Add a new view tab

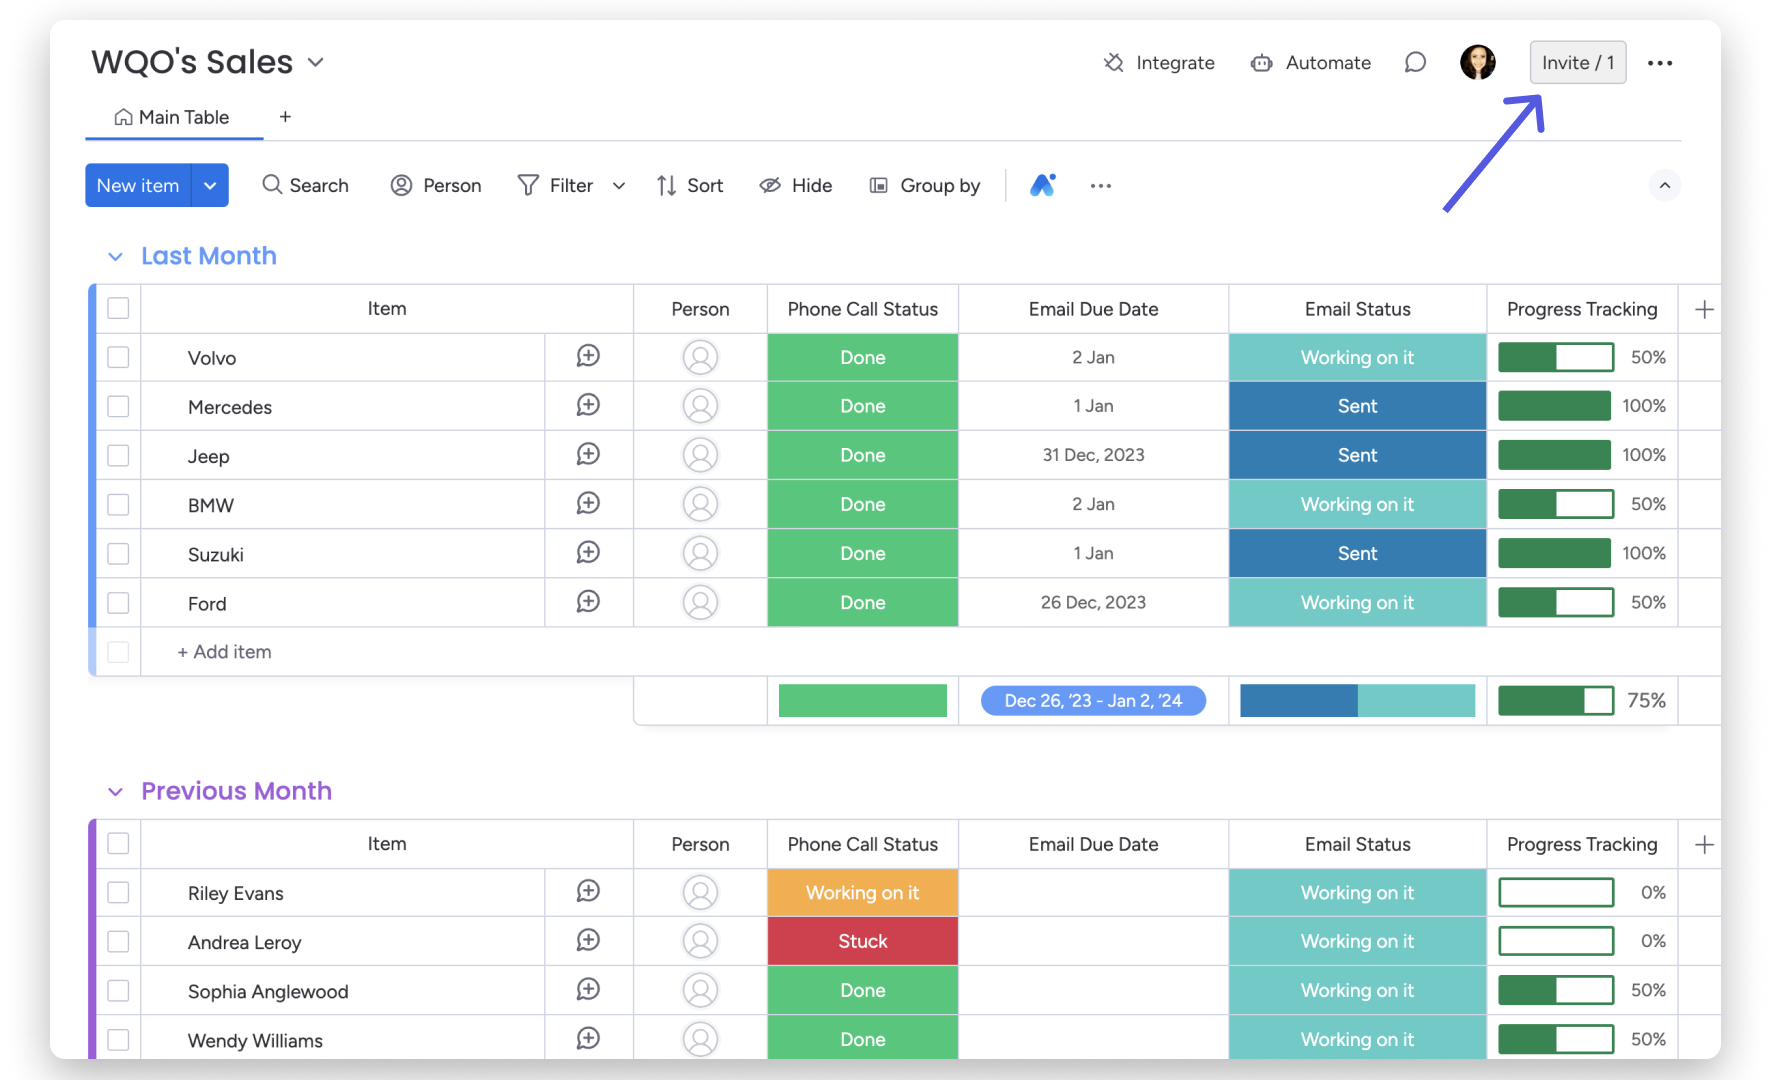(x=285, y=117)
